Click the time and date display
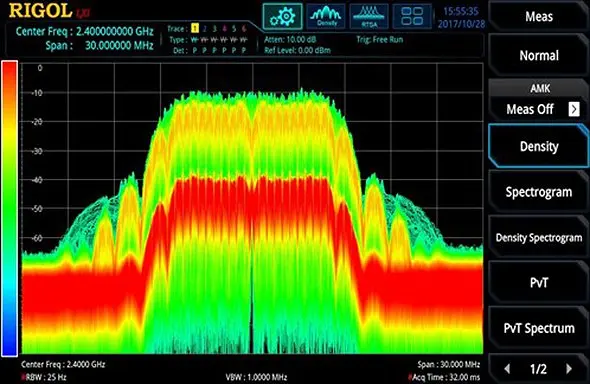590x384 pixels. click(461, 17)
